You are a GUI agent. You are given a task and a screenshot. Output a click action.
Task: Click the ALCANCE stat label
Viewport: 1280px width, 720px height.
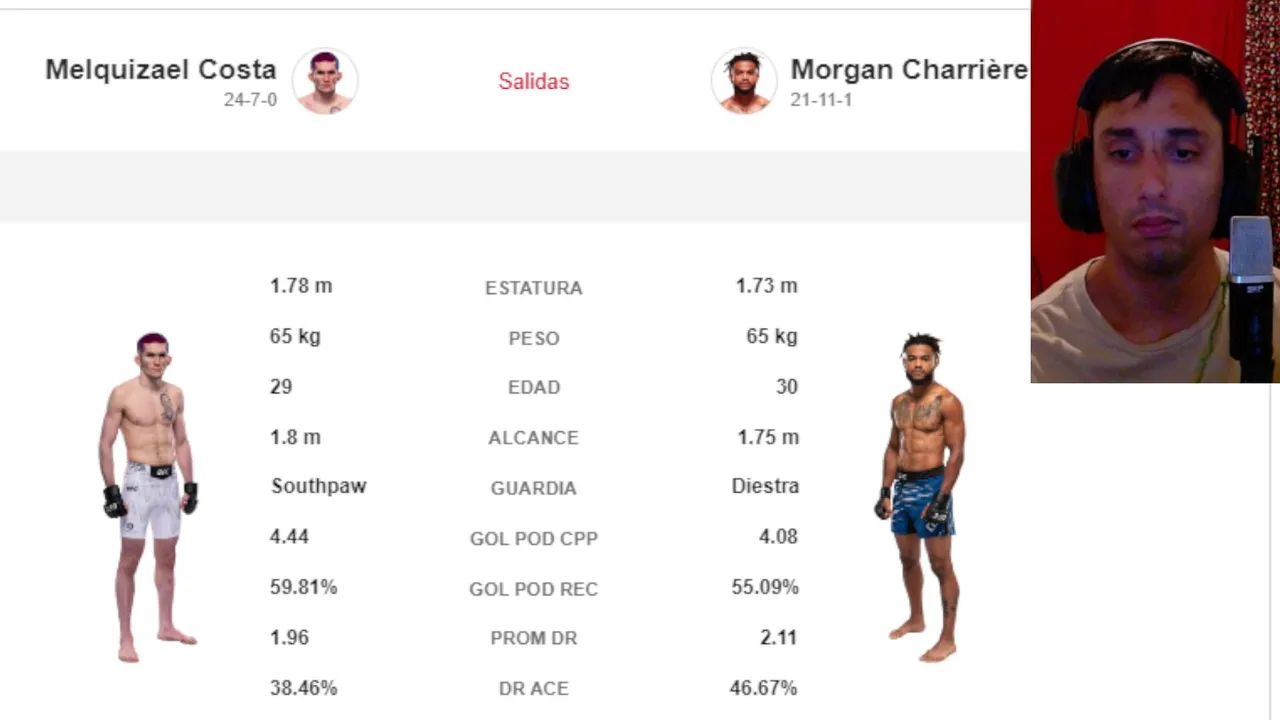[x=534, y=438]
